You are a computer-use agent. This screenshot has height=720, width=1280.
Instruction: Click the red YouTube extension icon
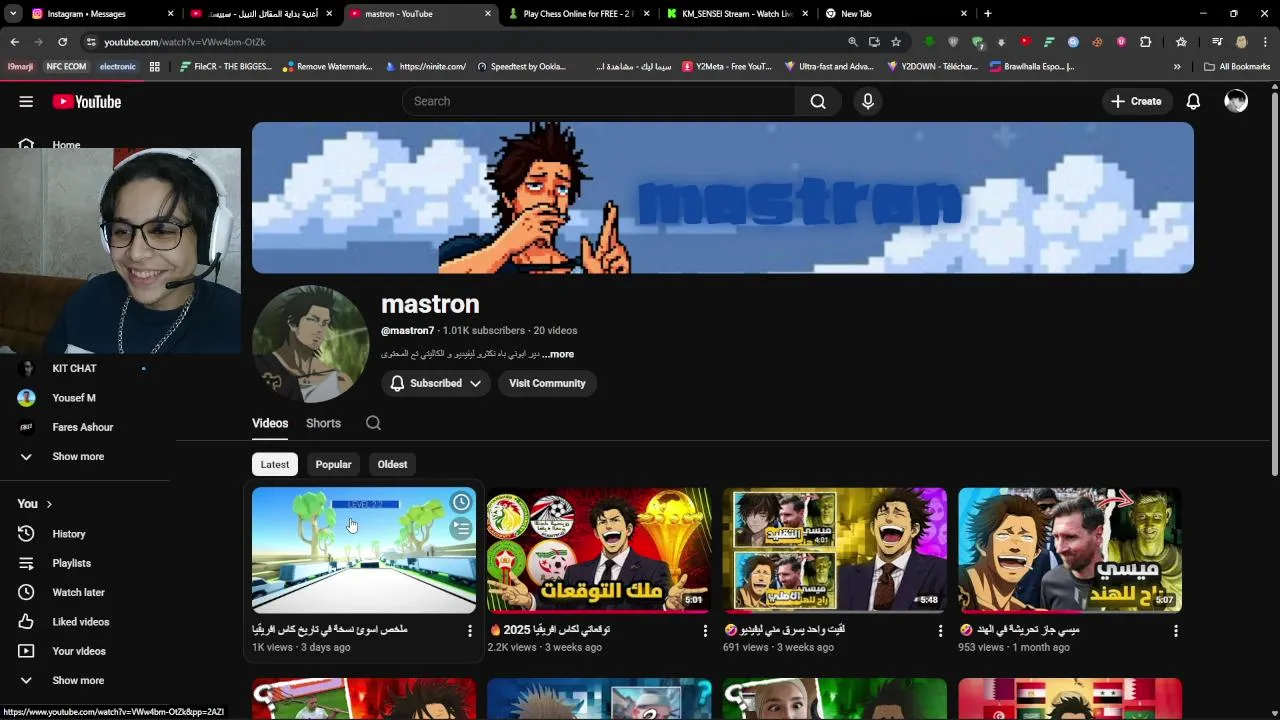pos(1024,42)
